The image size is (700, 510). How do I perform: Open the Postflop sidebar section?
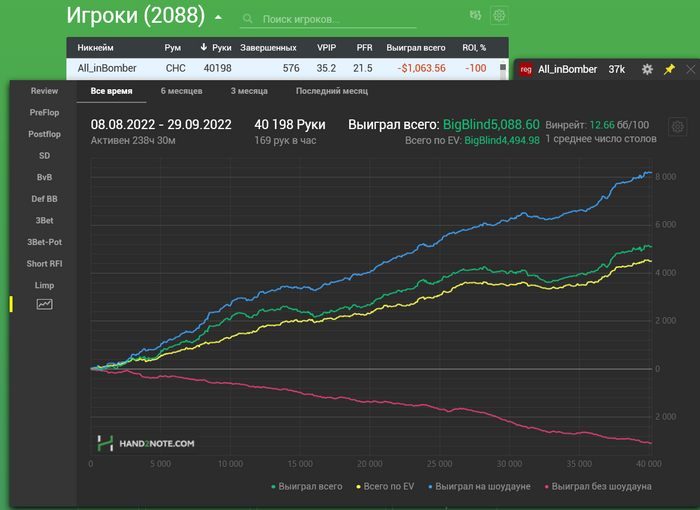tap(44, 134)
